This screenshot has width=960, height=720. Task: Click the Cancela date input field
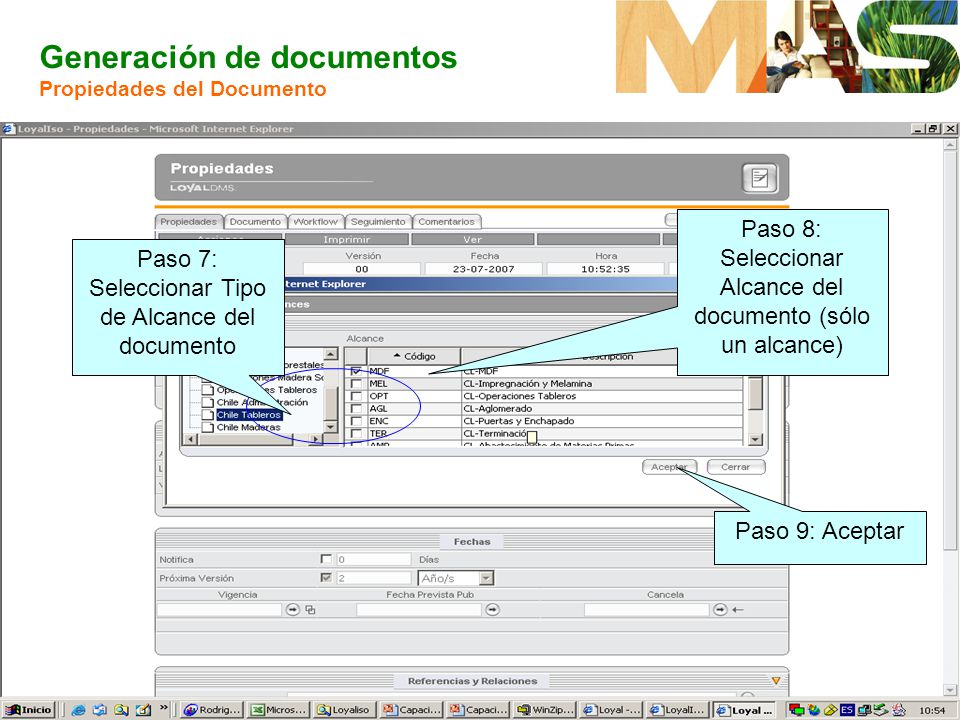(646, 610)
